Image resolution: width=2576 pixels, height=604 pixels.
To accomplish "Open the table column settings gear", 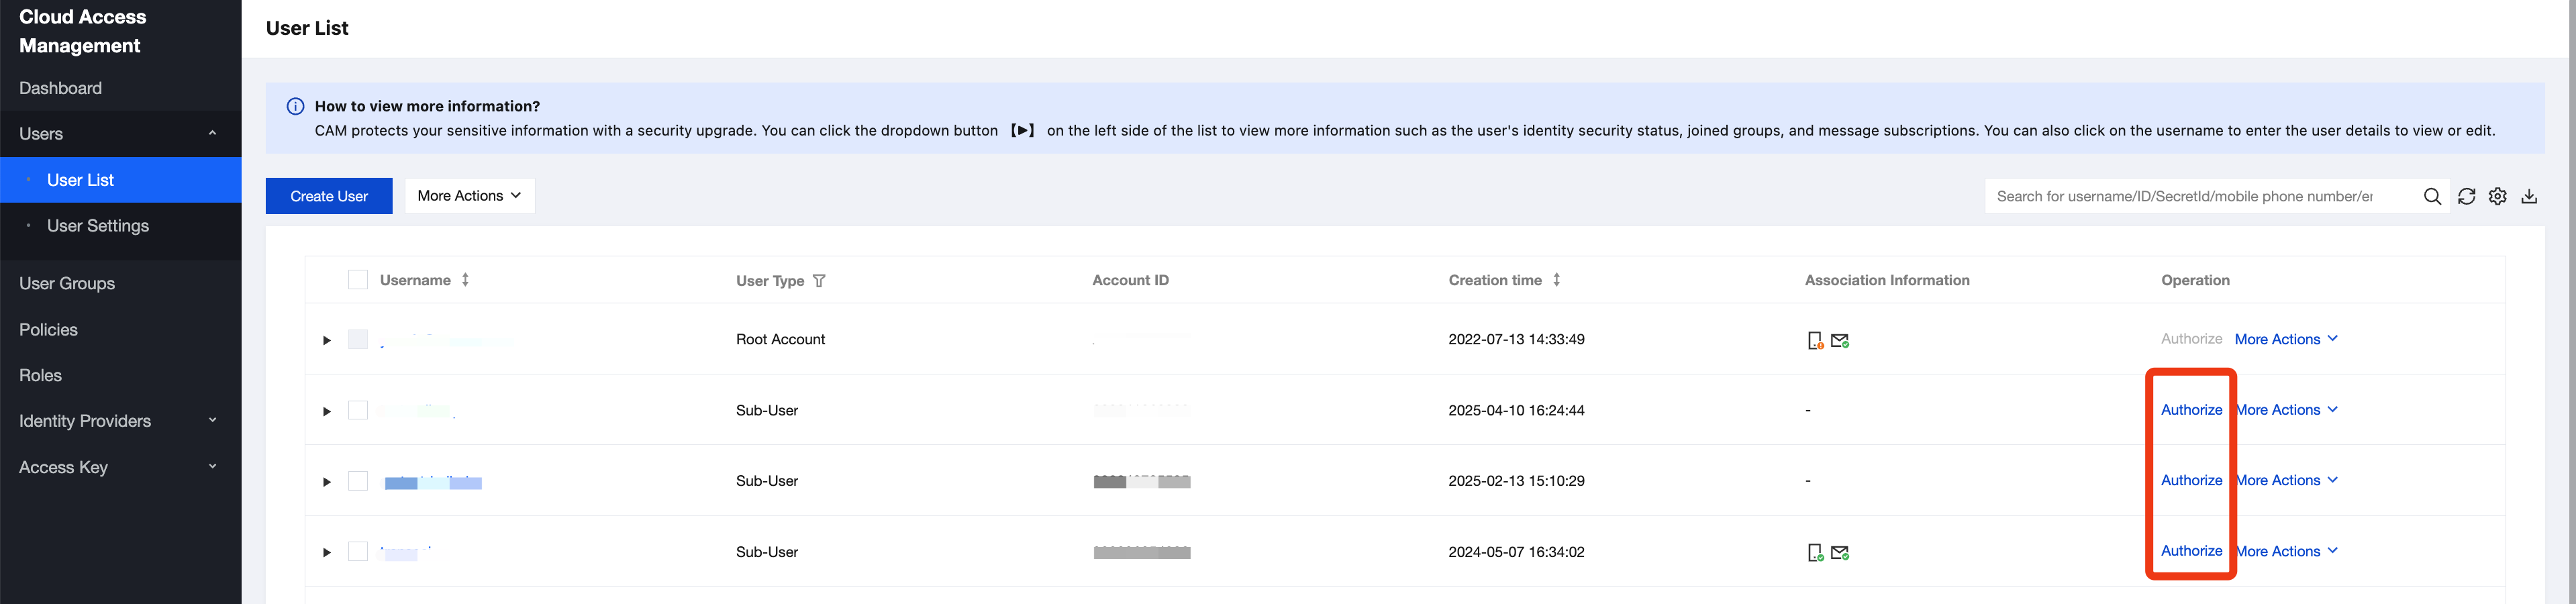I will 2498,197.
